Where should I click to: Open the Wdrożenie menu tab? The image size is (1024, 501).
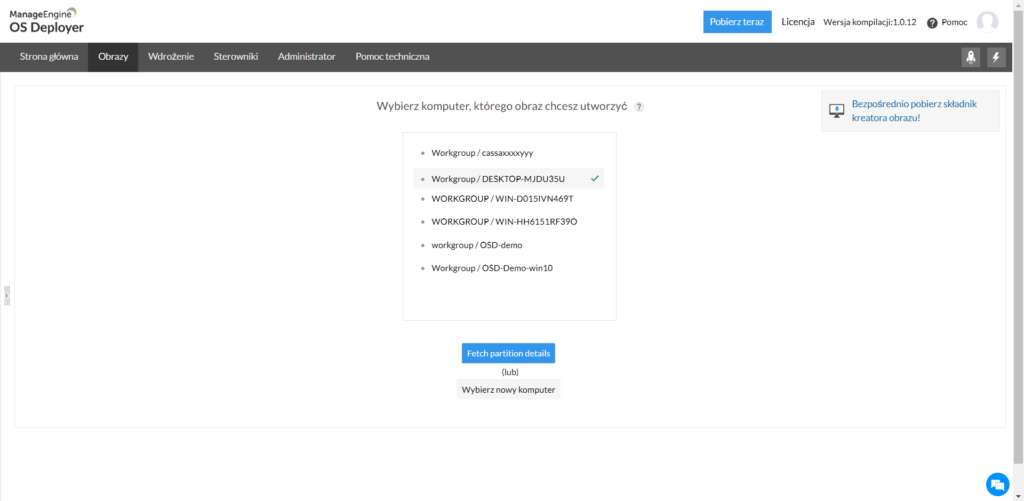171,57
